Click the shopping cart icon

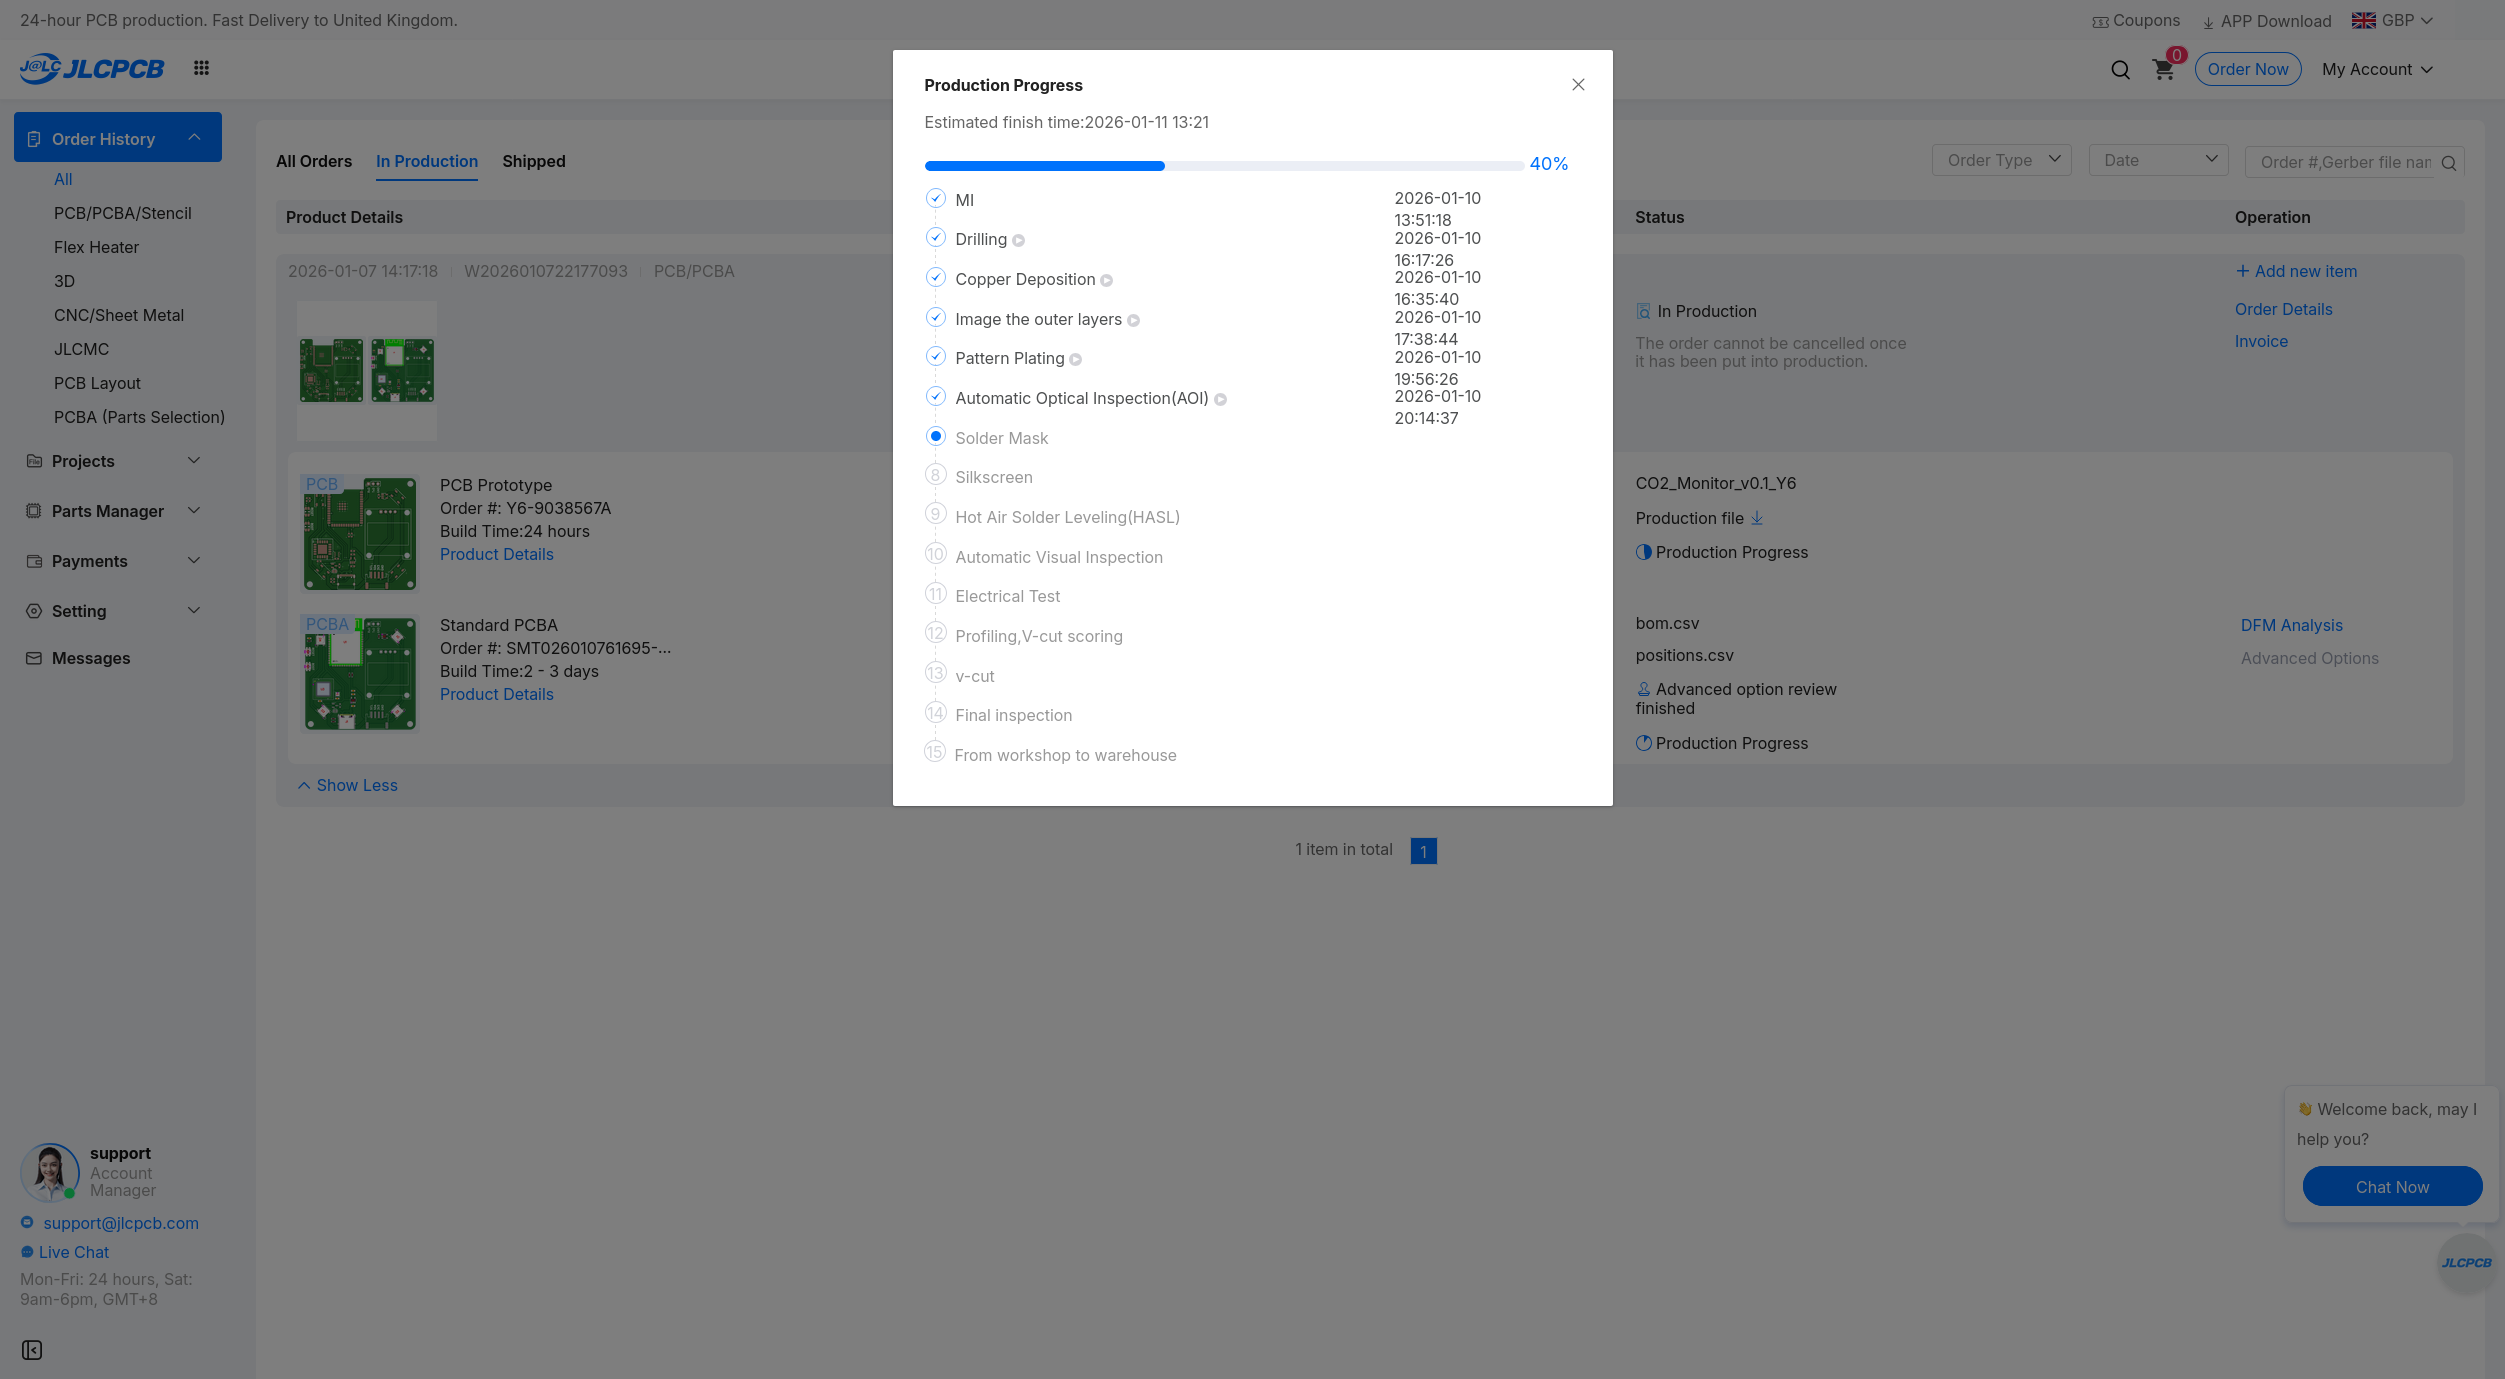pyautogui.click(x=2163, y=69)
